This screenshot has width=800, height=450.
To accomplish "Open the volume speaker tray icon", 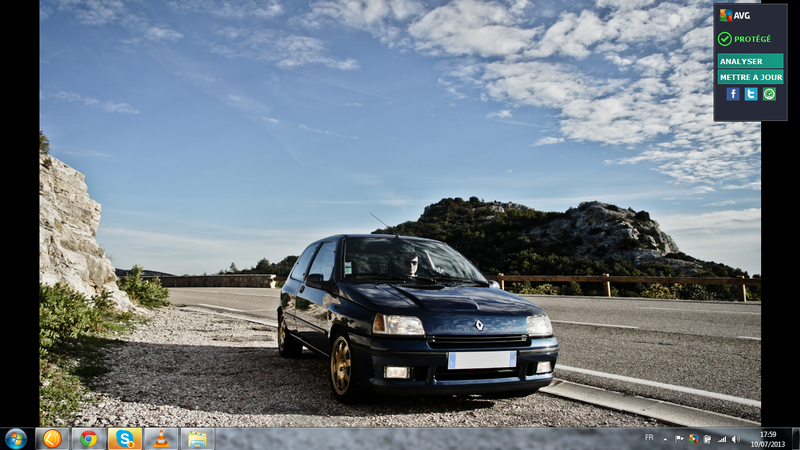I will tap(736, 439).
